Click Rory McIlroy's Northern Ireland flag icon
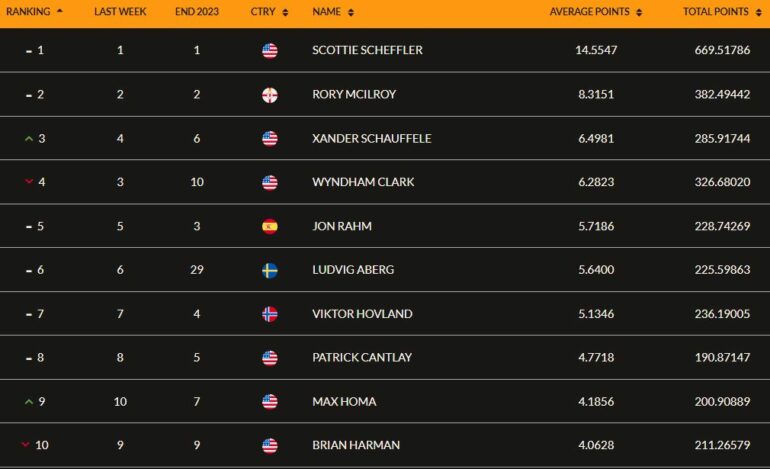770x469 pixels. coord(270,95)
